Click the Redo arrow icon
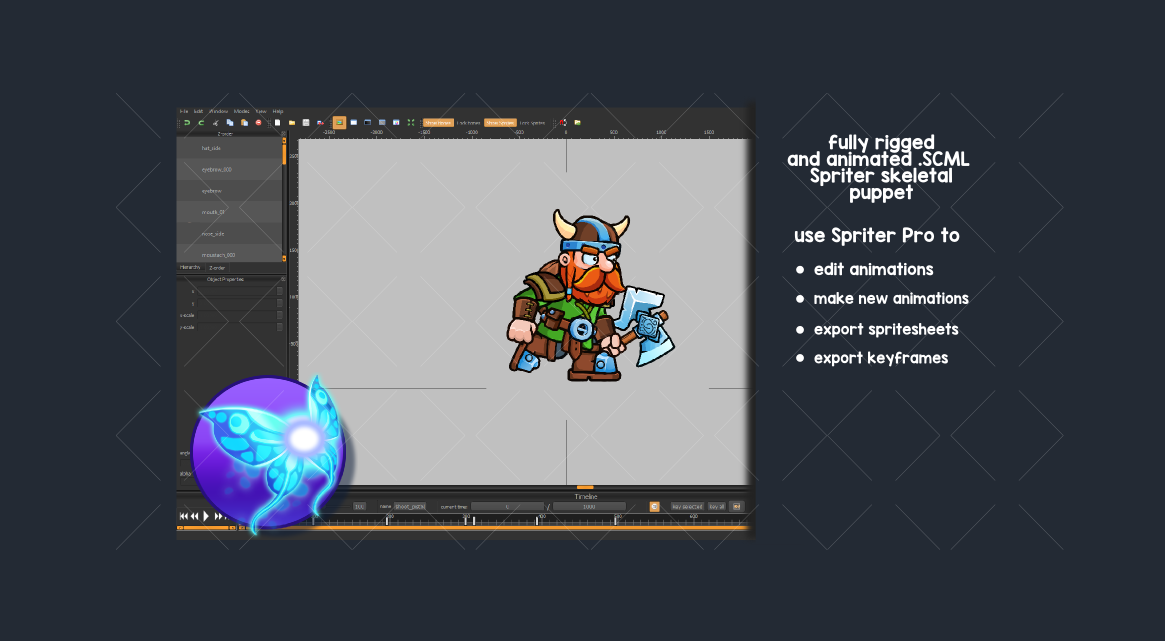Screen dimensions: 1165x641 click(201, 123)
